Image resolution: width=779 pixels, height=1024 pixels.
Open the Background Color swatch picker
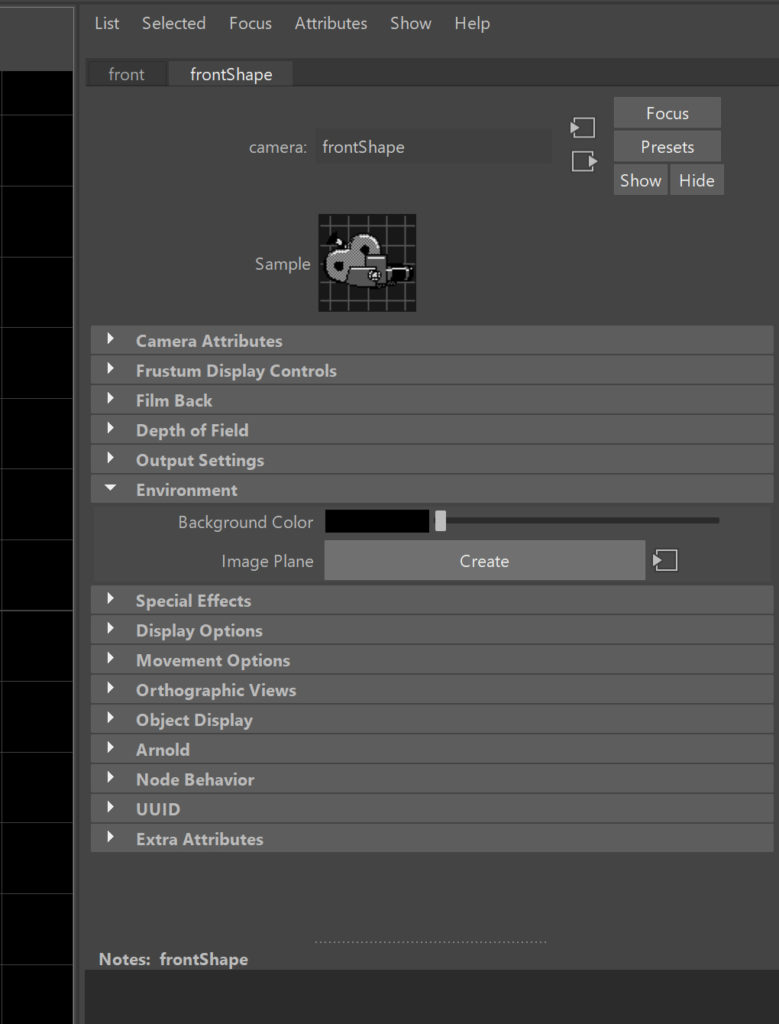coord(377,521)
